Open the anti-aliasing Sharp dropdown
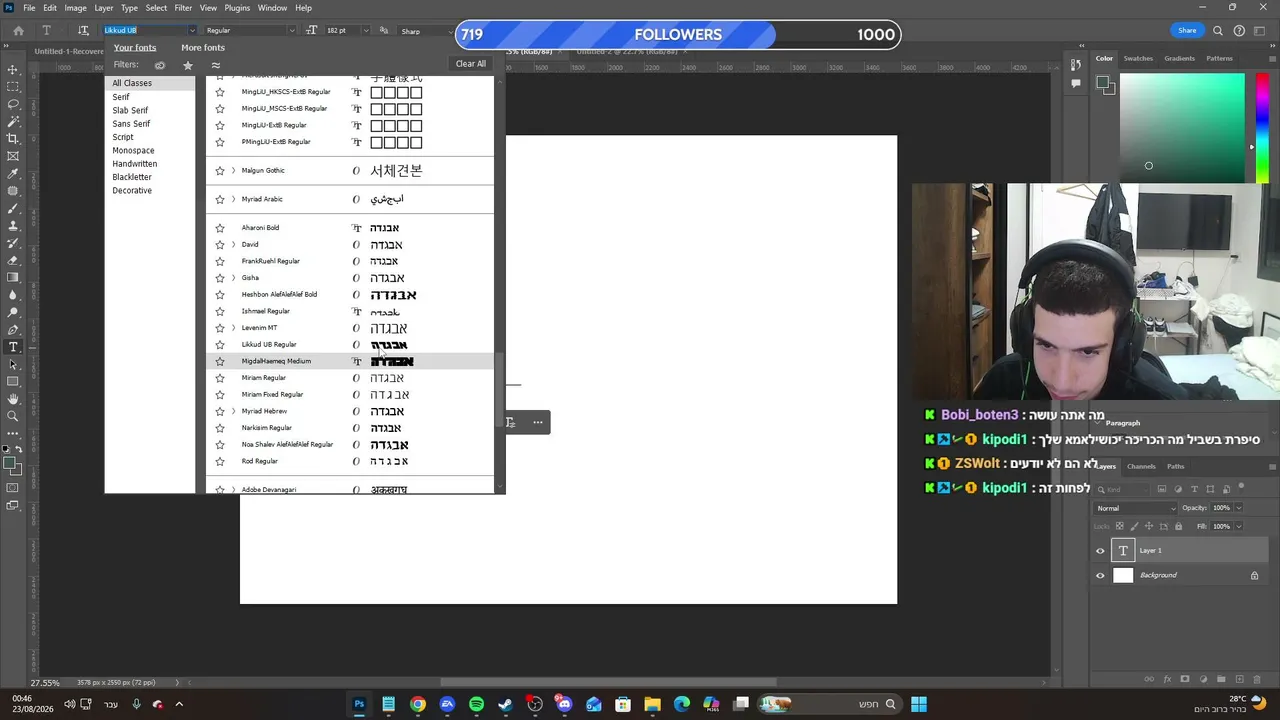The height and width of the screenshot is (720, 1280). point(424,31)
